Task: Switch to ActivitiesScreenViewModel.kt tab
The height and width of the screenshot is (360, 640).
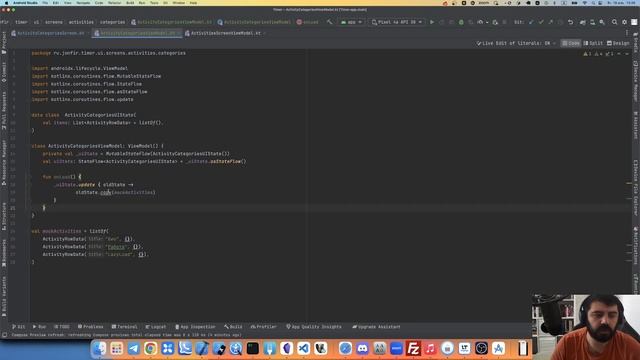Action: point(225,33)
